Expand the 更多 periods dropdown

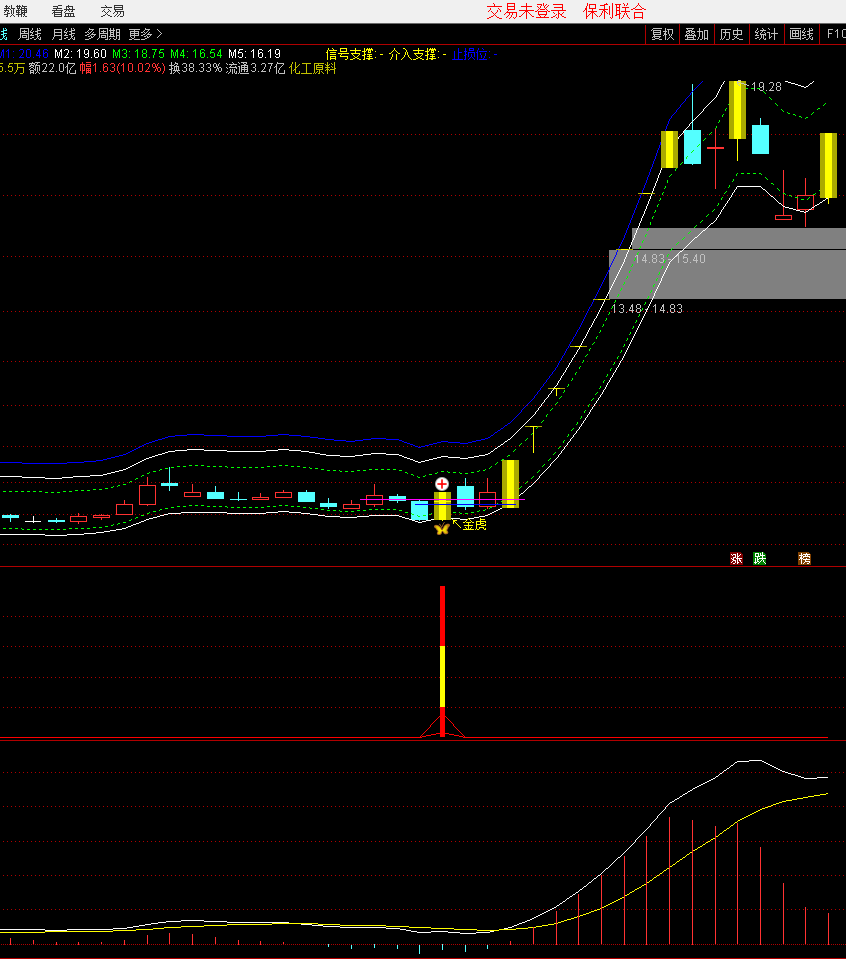click(x=144, y=34)
